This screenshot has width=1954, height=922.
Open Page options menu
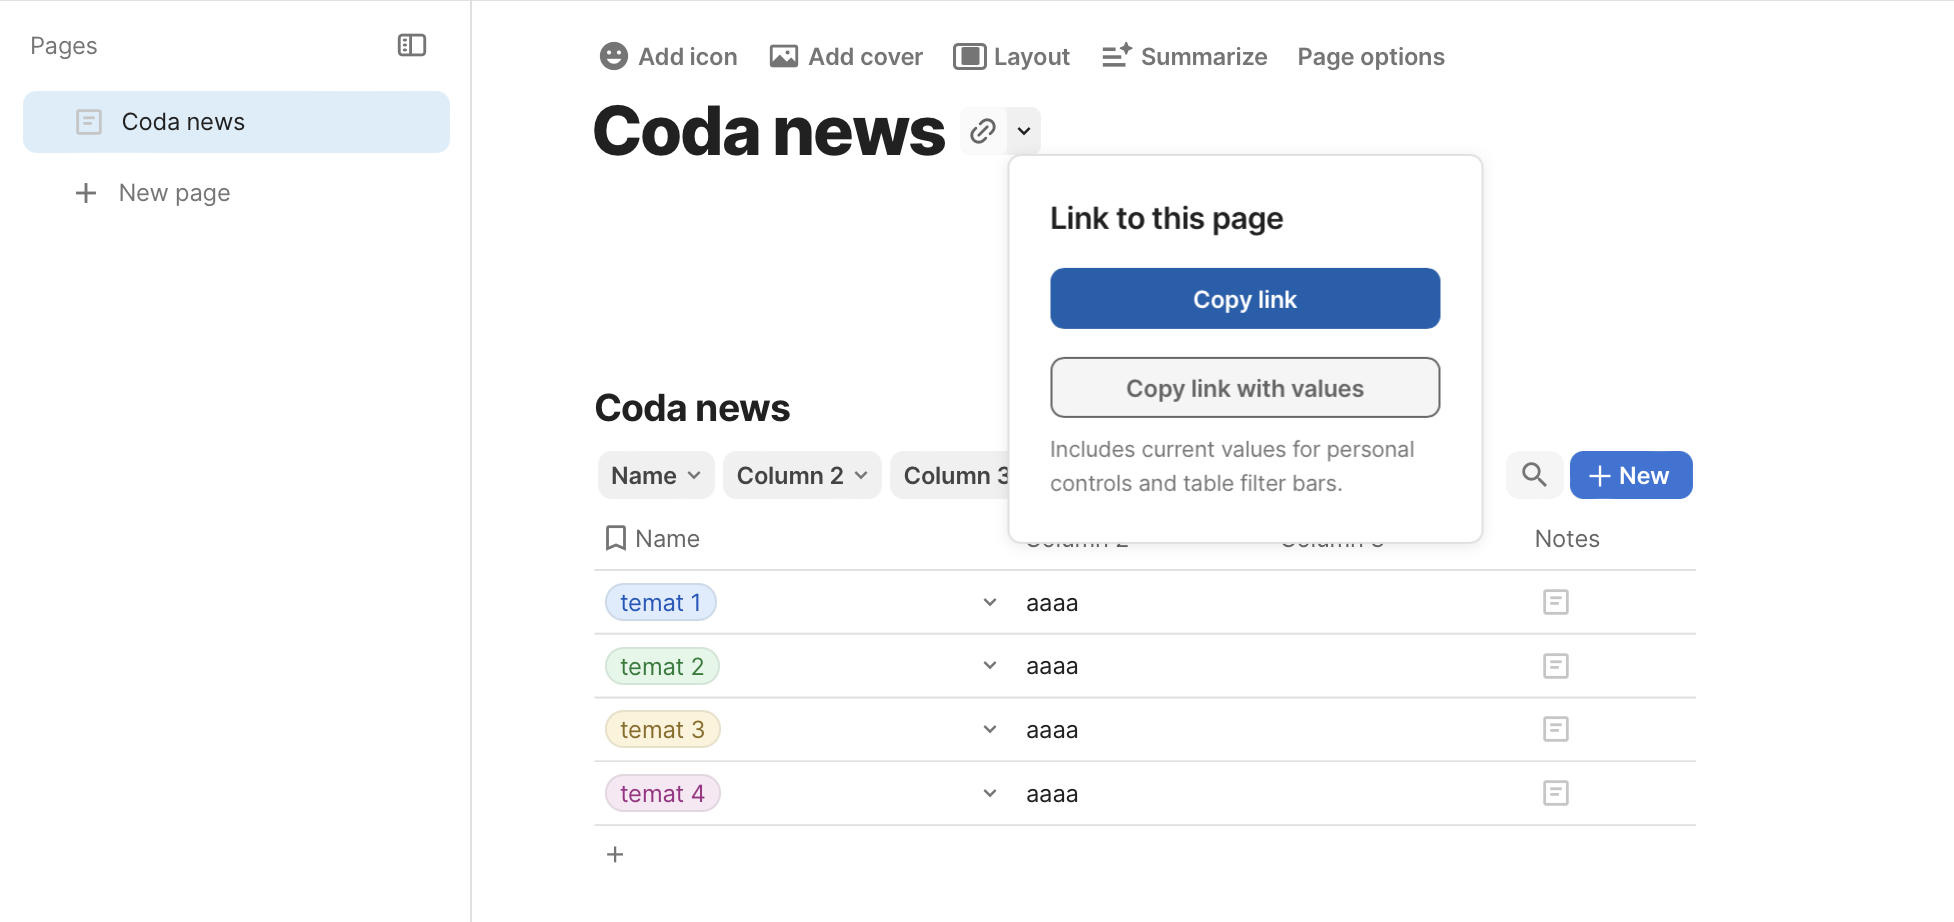[1370, 57]
